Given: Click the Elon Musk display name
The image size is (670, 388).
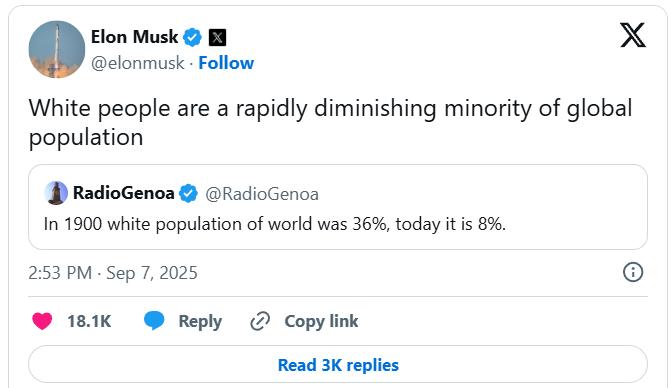Looking at the screenshot, I should (134, 37).
